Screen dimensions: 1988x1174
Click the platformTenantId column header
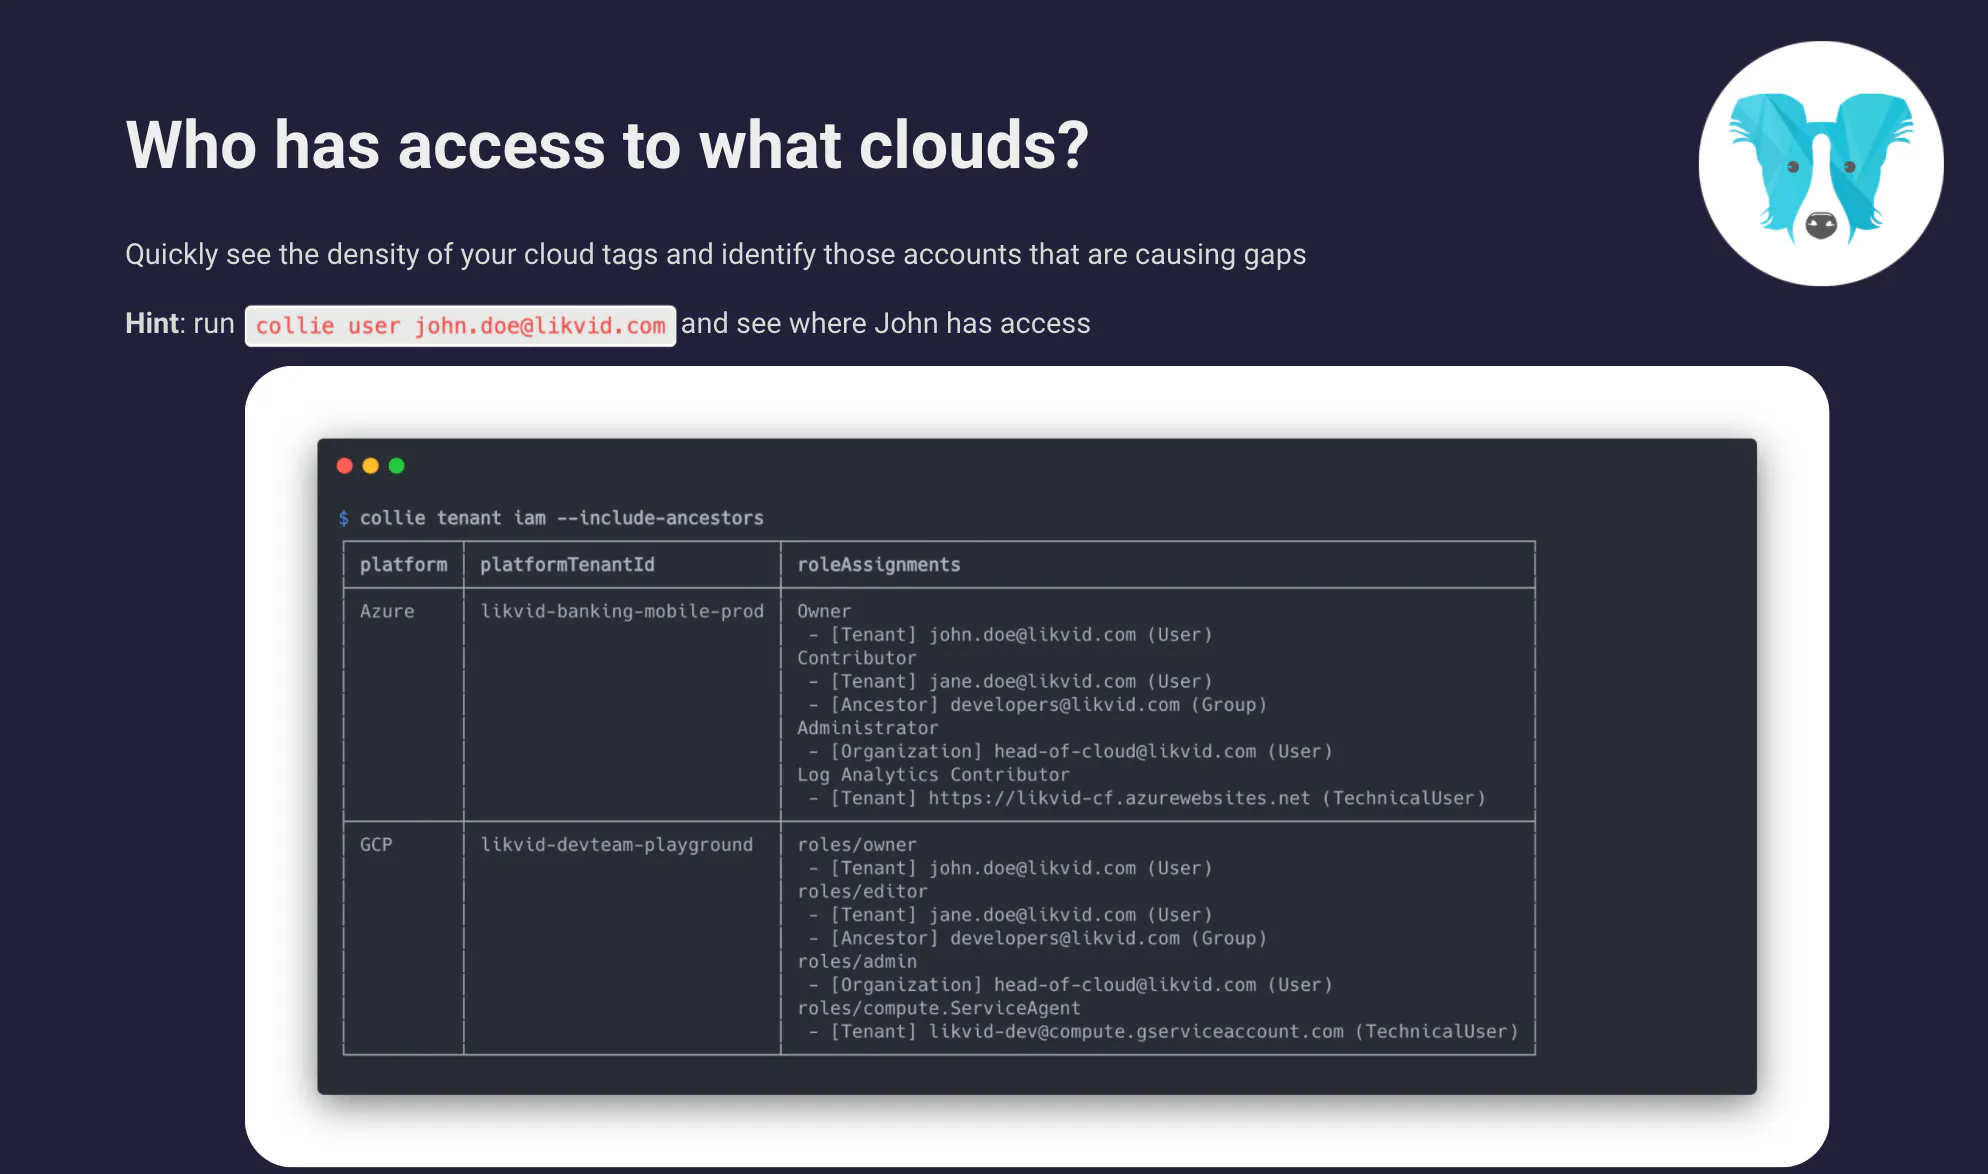pyautogui.click(x=567, y=565)
